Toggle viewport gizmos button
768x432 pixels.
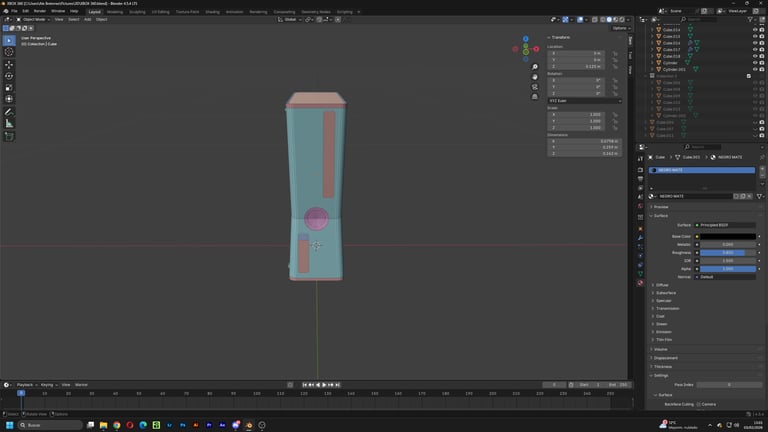tap(565, 20)
